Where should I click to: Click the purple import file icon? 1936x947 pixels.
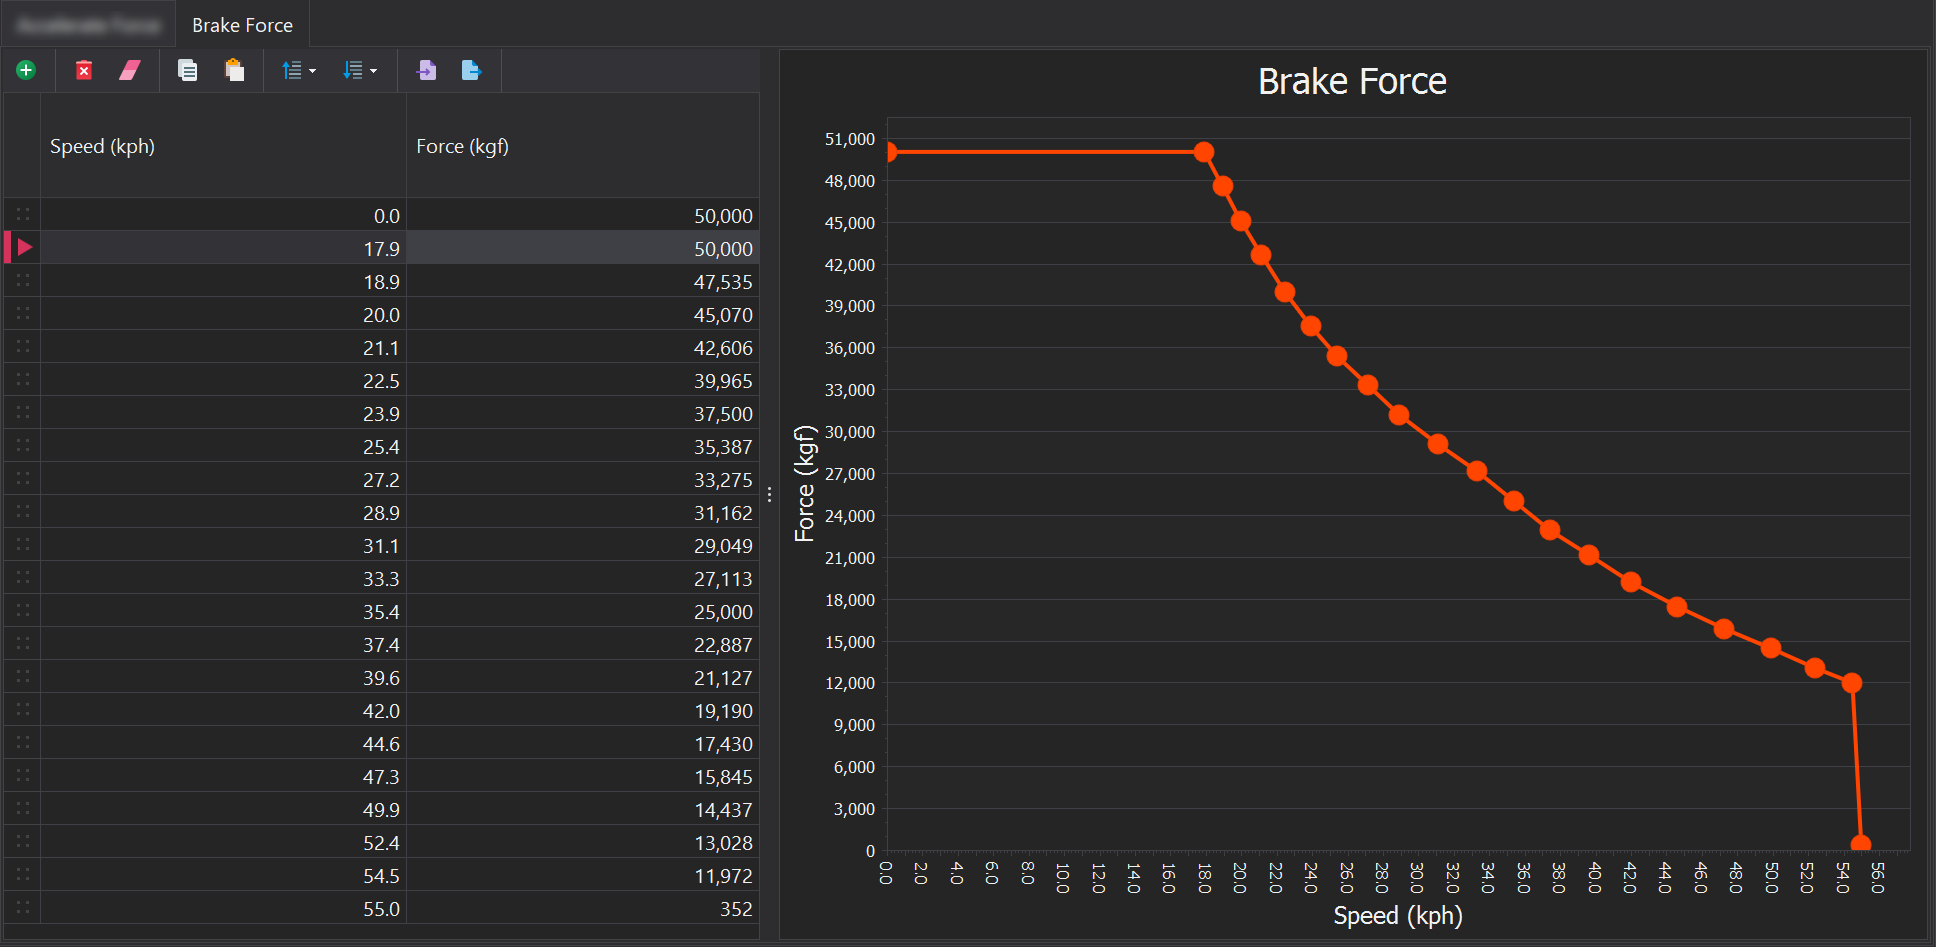click(426, 70)
